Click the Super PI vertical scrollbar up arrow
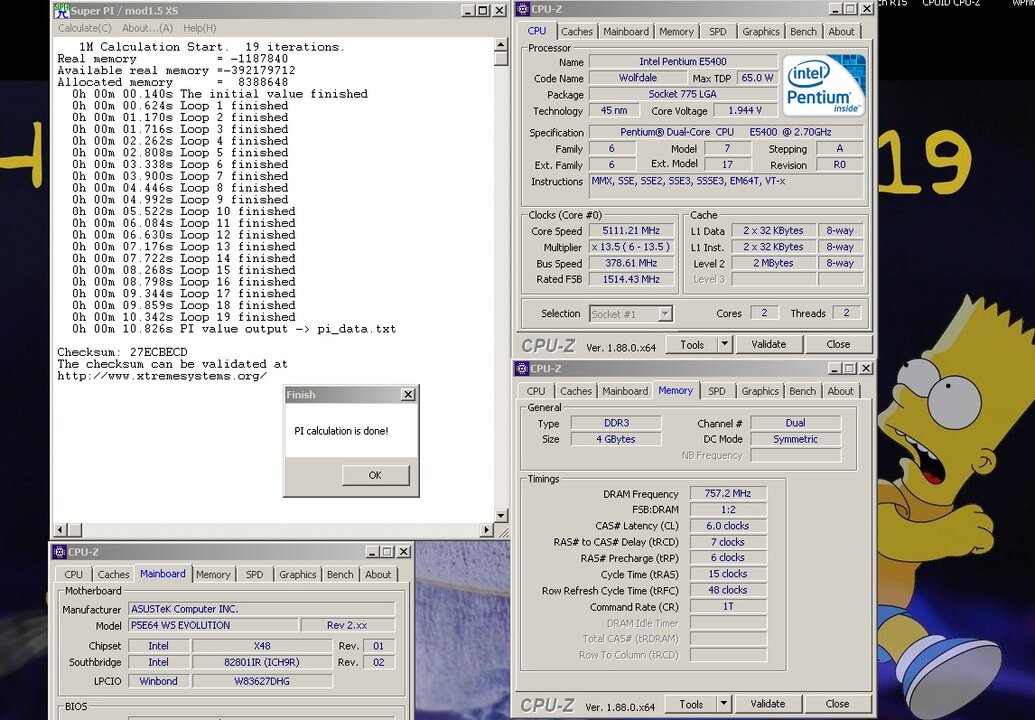The height and width of the screenshot is (720, 1035). pos(500,45)
